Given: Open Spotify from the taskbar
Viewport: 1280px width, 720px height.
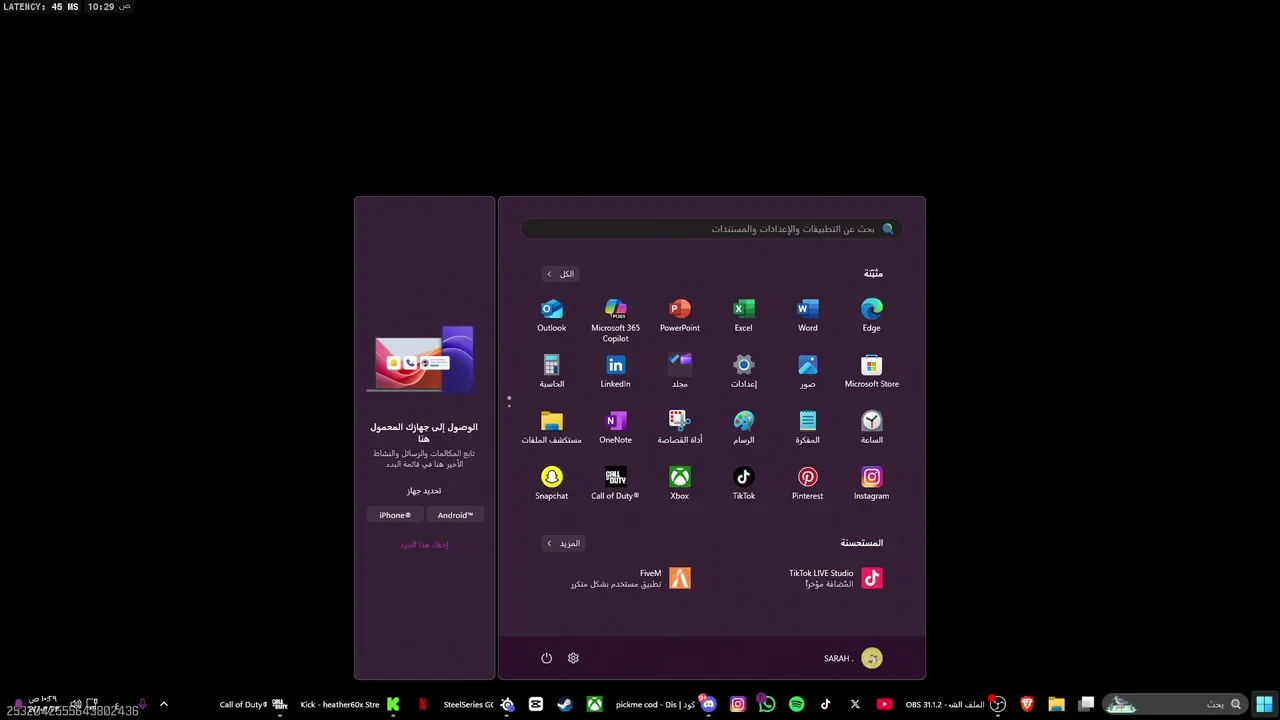Looking at the screenshot, I should 796,704.
